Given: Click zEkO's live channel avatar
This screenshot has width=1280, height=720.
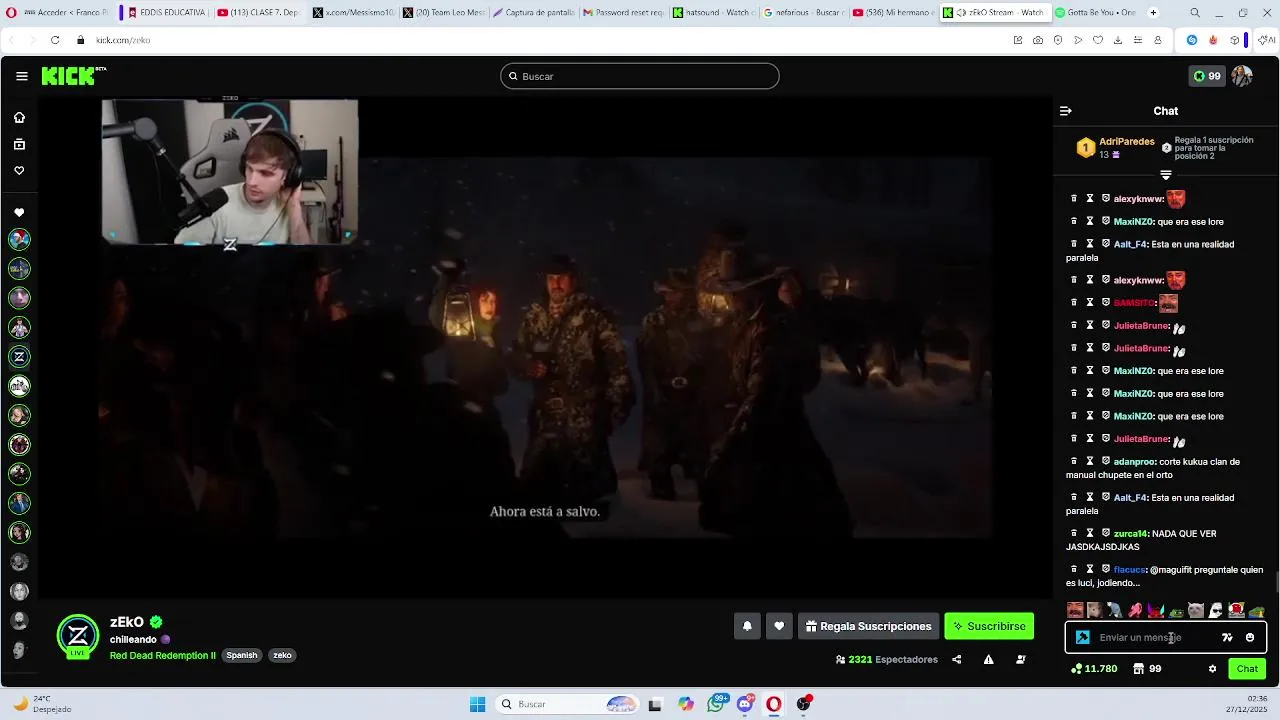Looking at the screenshot, I should (x=78, y=636).
